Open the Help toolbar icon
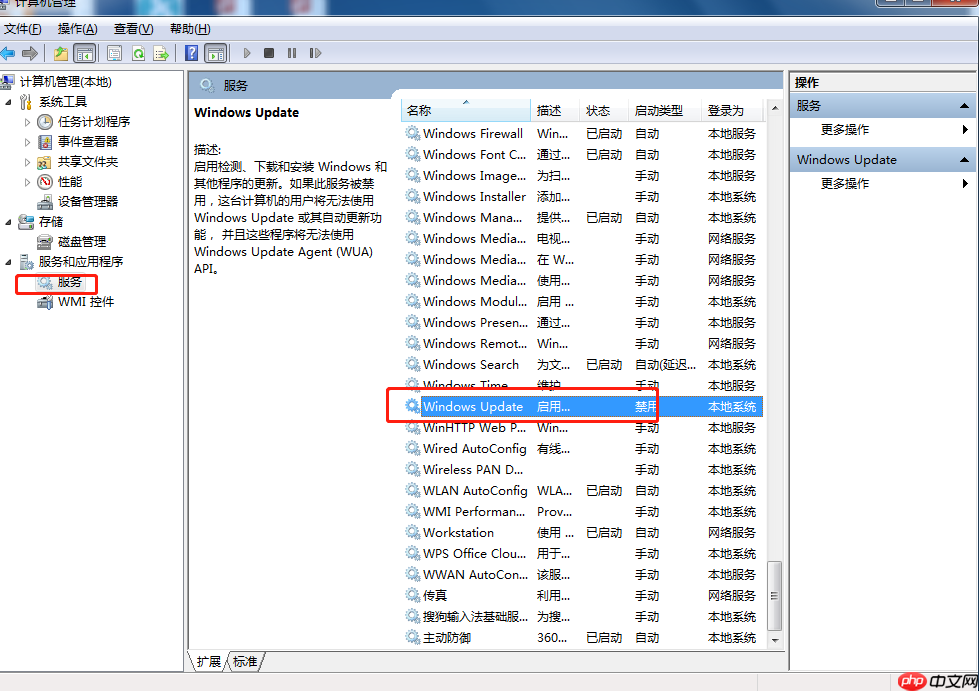This screenshot has height=691, width=979. 192,54
